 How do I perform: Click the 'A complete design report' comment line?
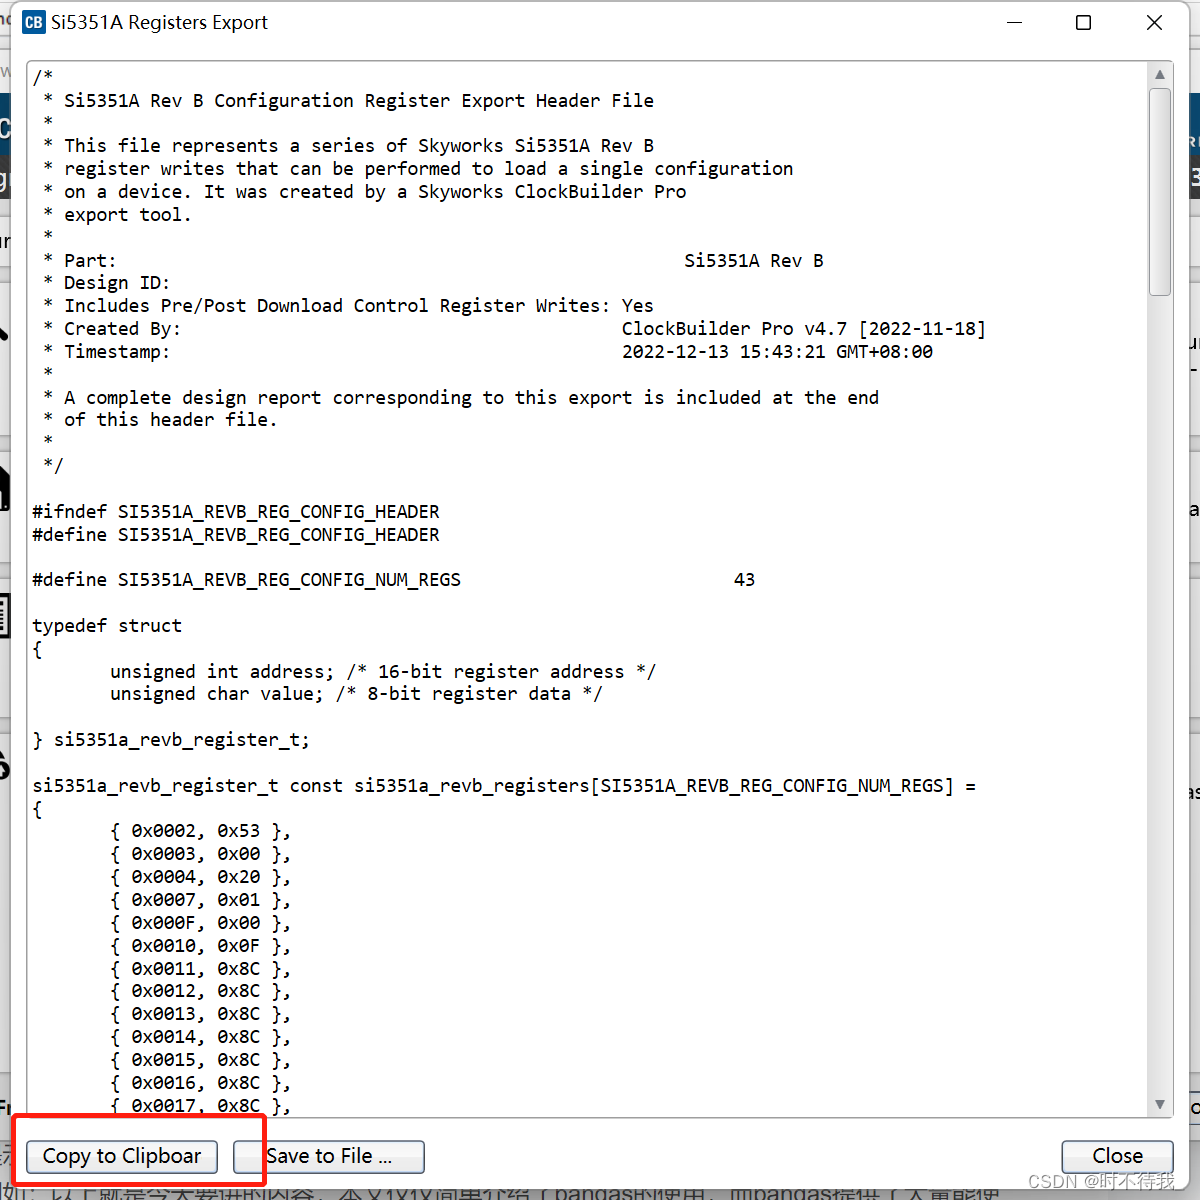click(x=461, y=398)
